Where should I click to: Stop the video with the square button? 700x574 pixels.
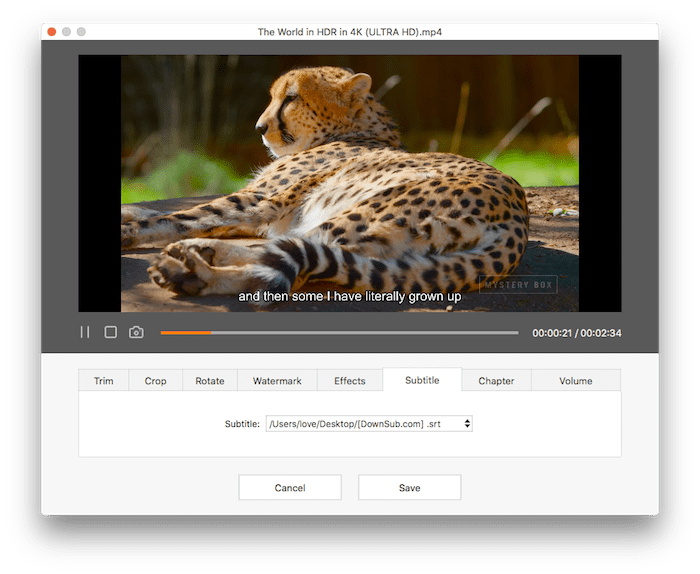click(x=110, y=332)
